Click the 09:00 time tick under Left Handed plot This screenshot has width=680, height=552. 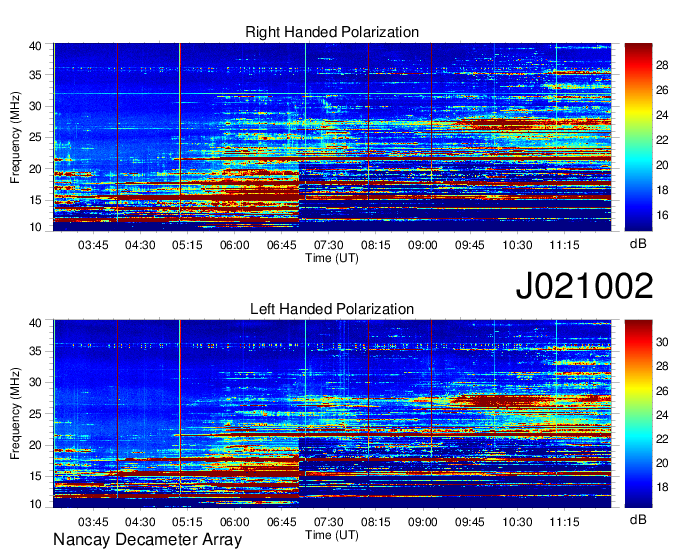point(423,522)
